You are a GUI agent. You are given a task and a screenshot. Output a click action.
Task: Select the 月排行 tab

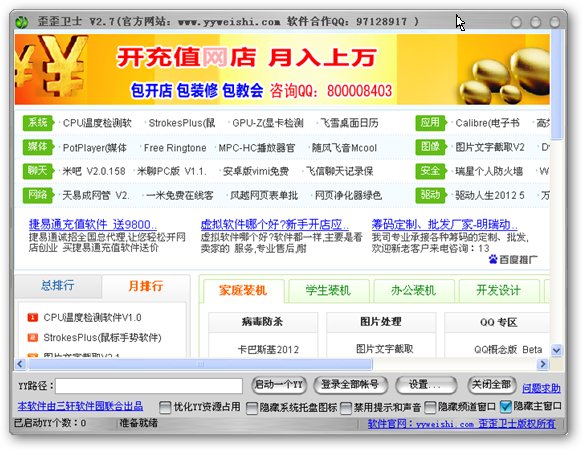tap(146, 286)
